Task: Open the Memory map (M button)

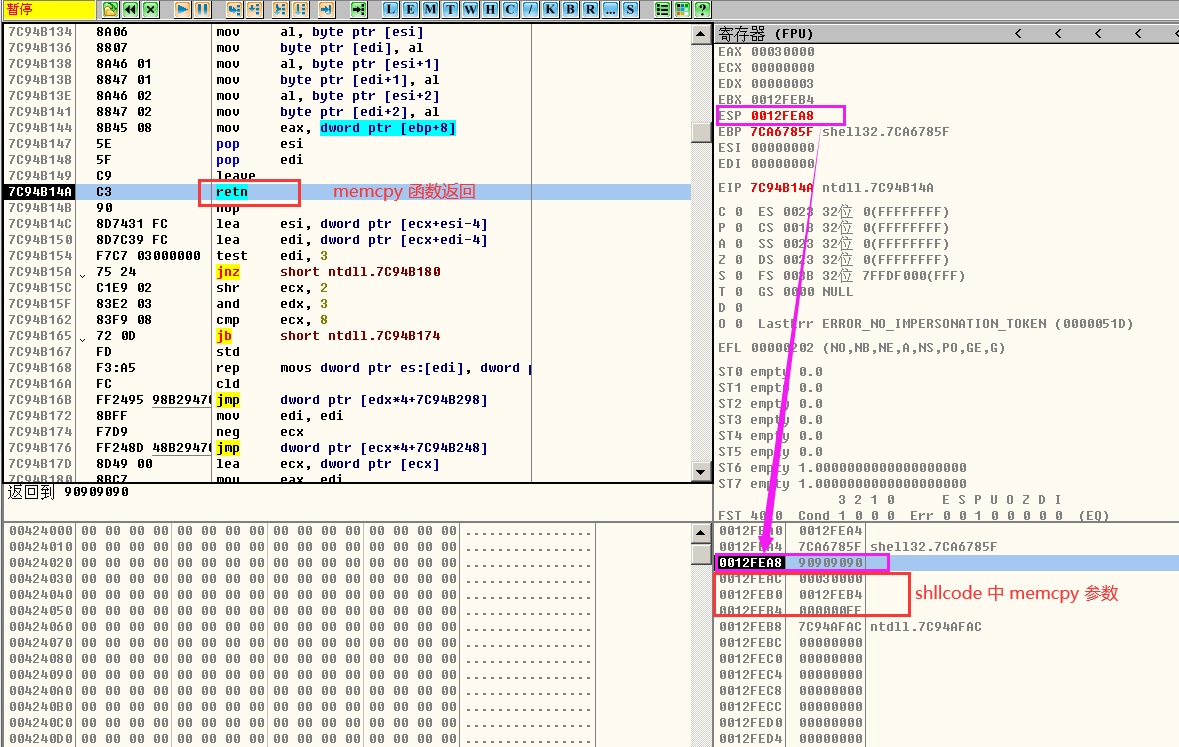Action: point(429,9)
